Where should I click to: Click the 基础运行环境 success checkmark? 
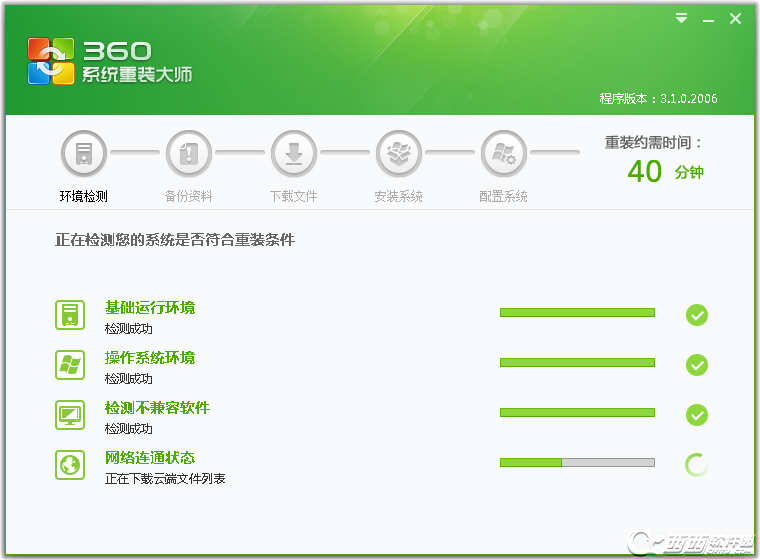click(697, 315)
